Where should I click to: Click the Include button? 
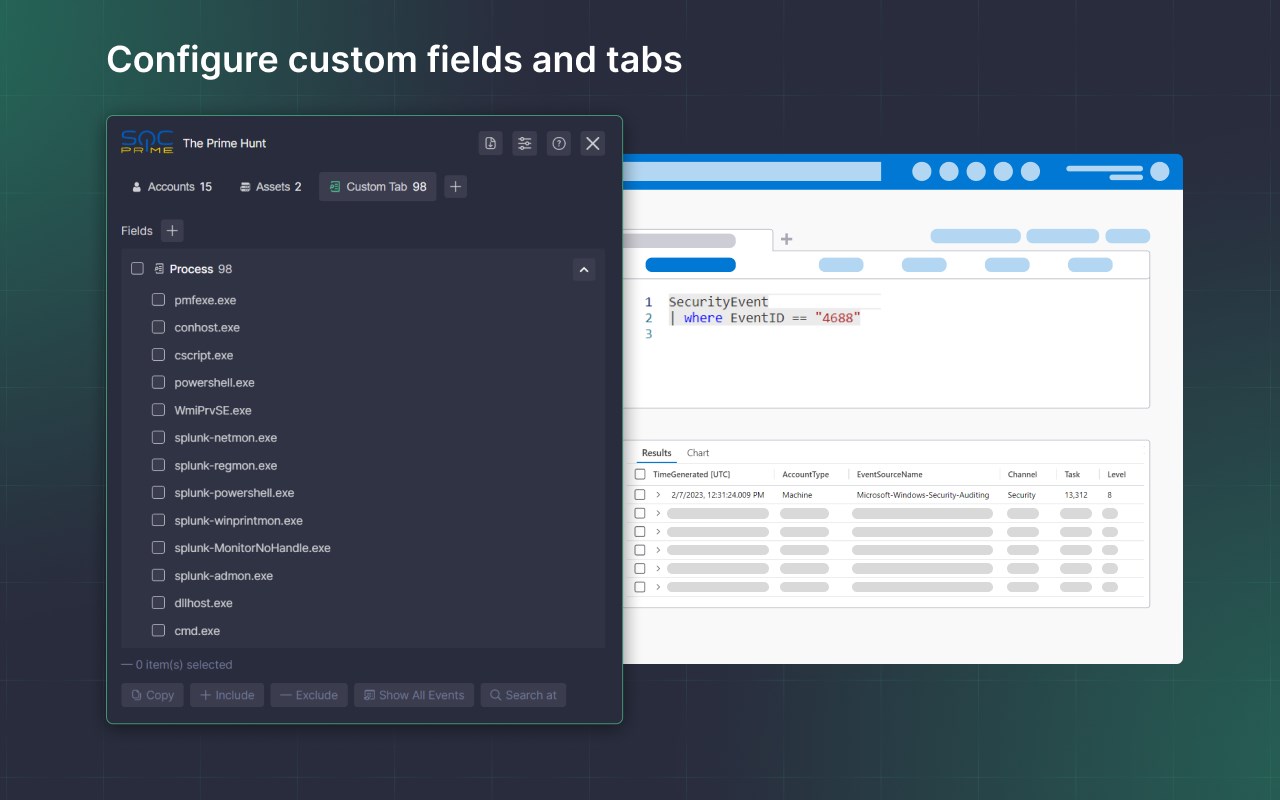point(227,695)
